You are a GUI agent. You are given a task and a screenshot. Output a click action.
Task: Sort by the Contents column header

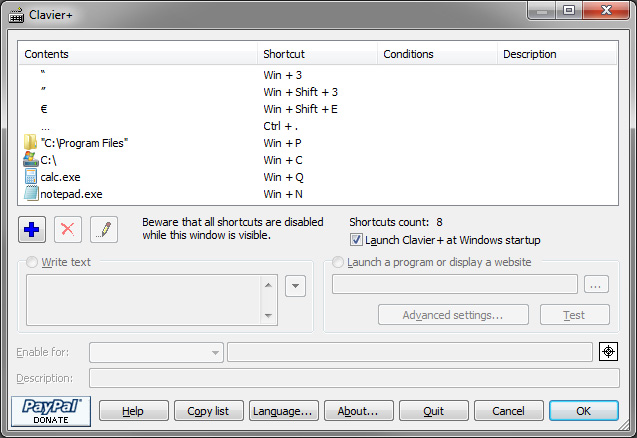137,54
